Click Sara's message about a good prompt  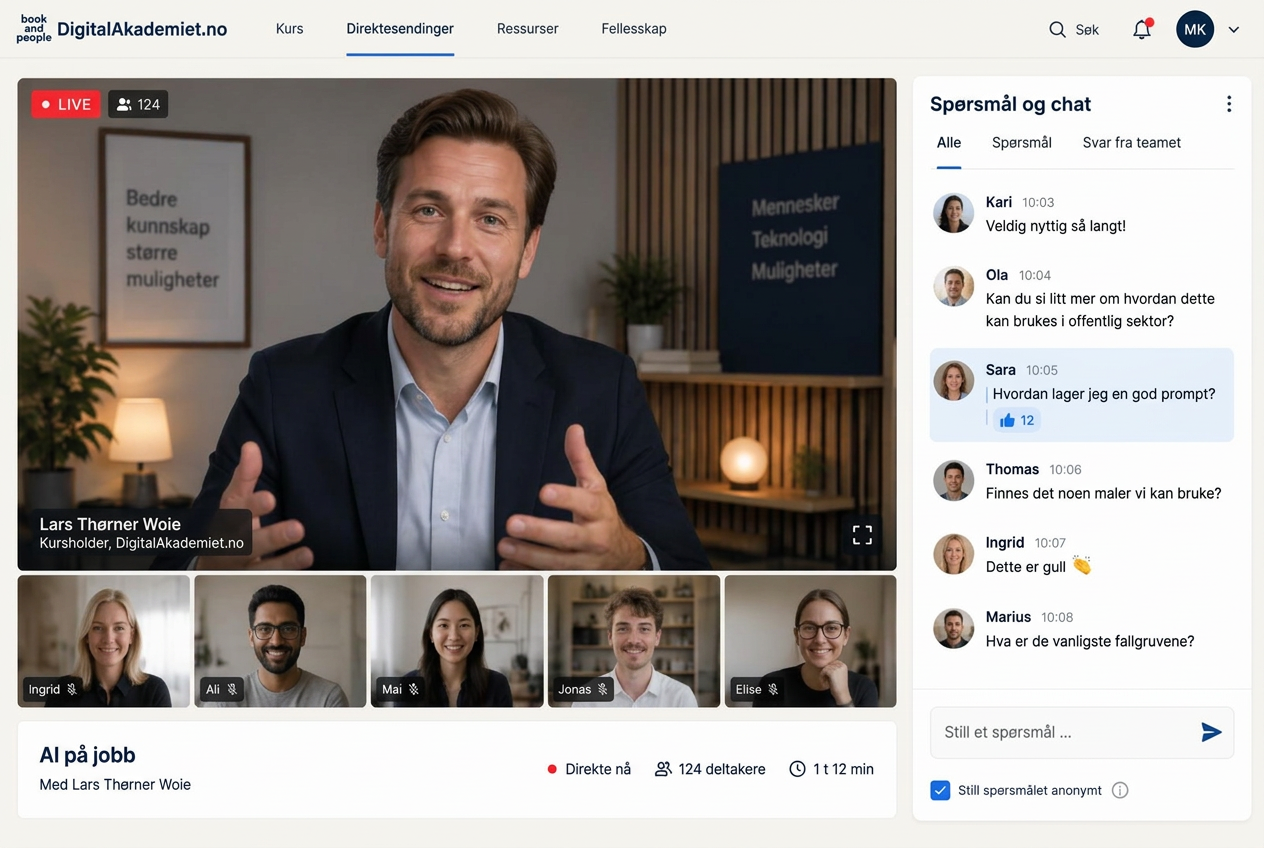point(1104,394)
